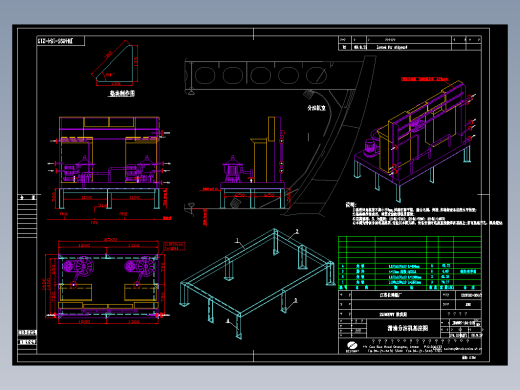Click part balloon number 2 on base frame

pyautogui.click(x=297, y=231)
